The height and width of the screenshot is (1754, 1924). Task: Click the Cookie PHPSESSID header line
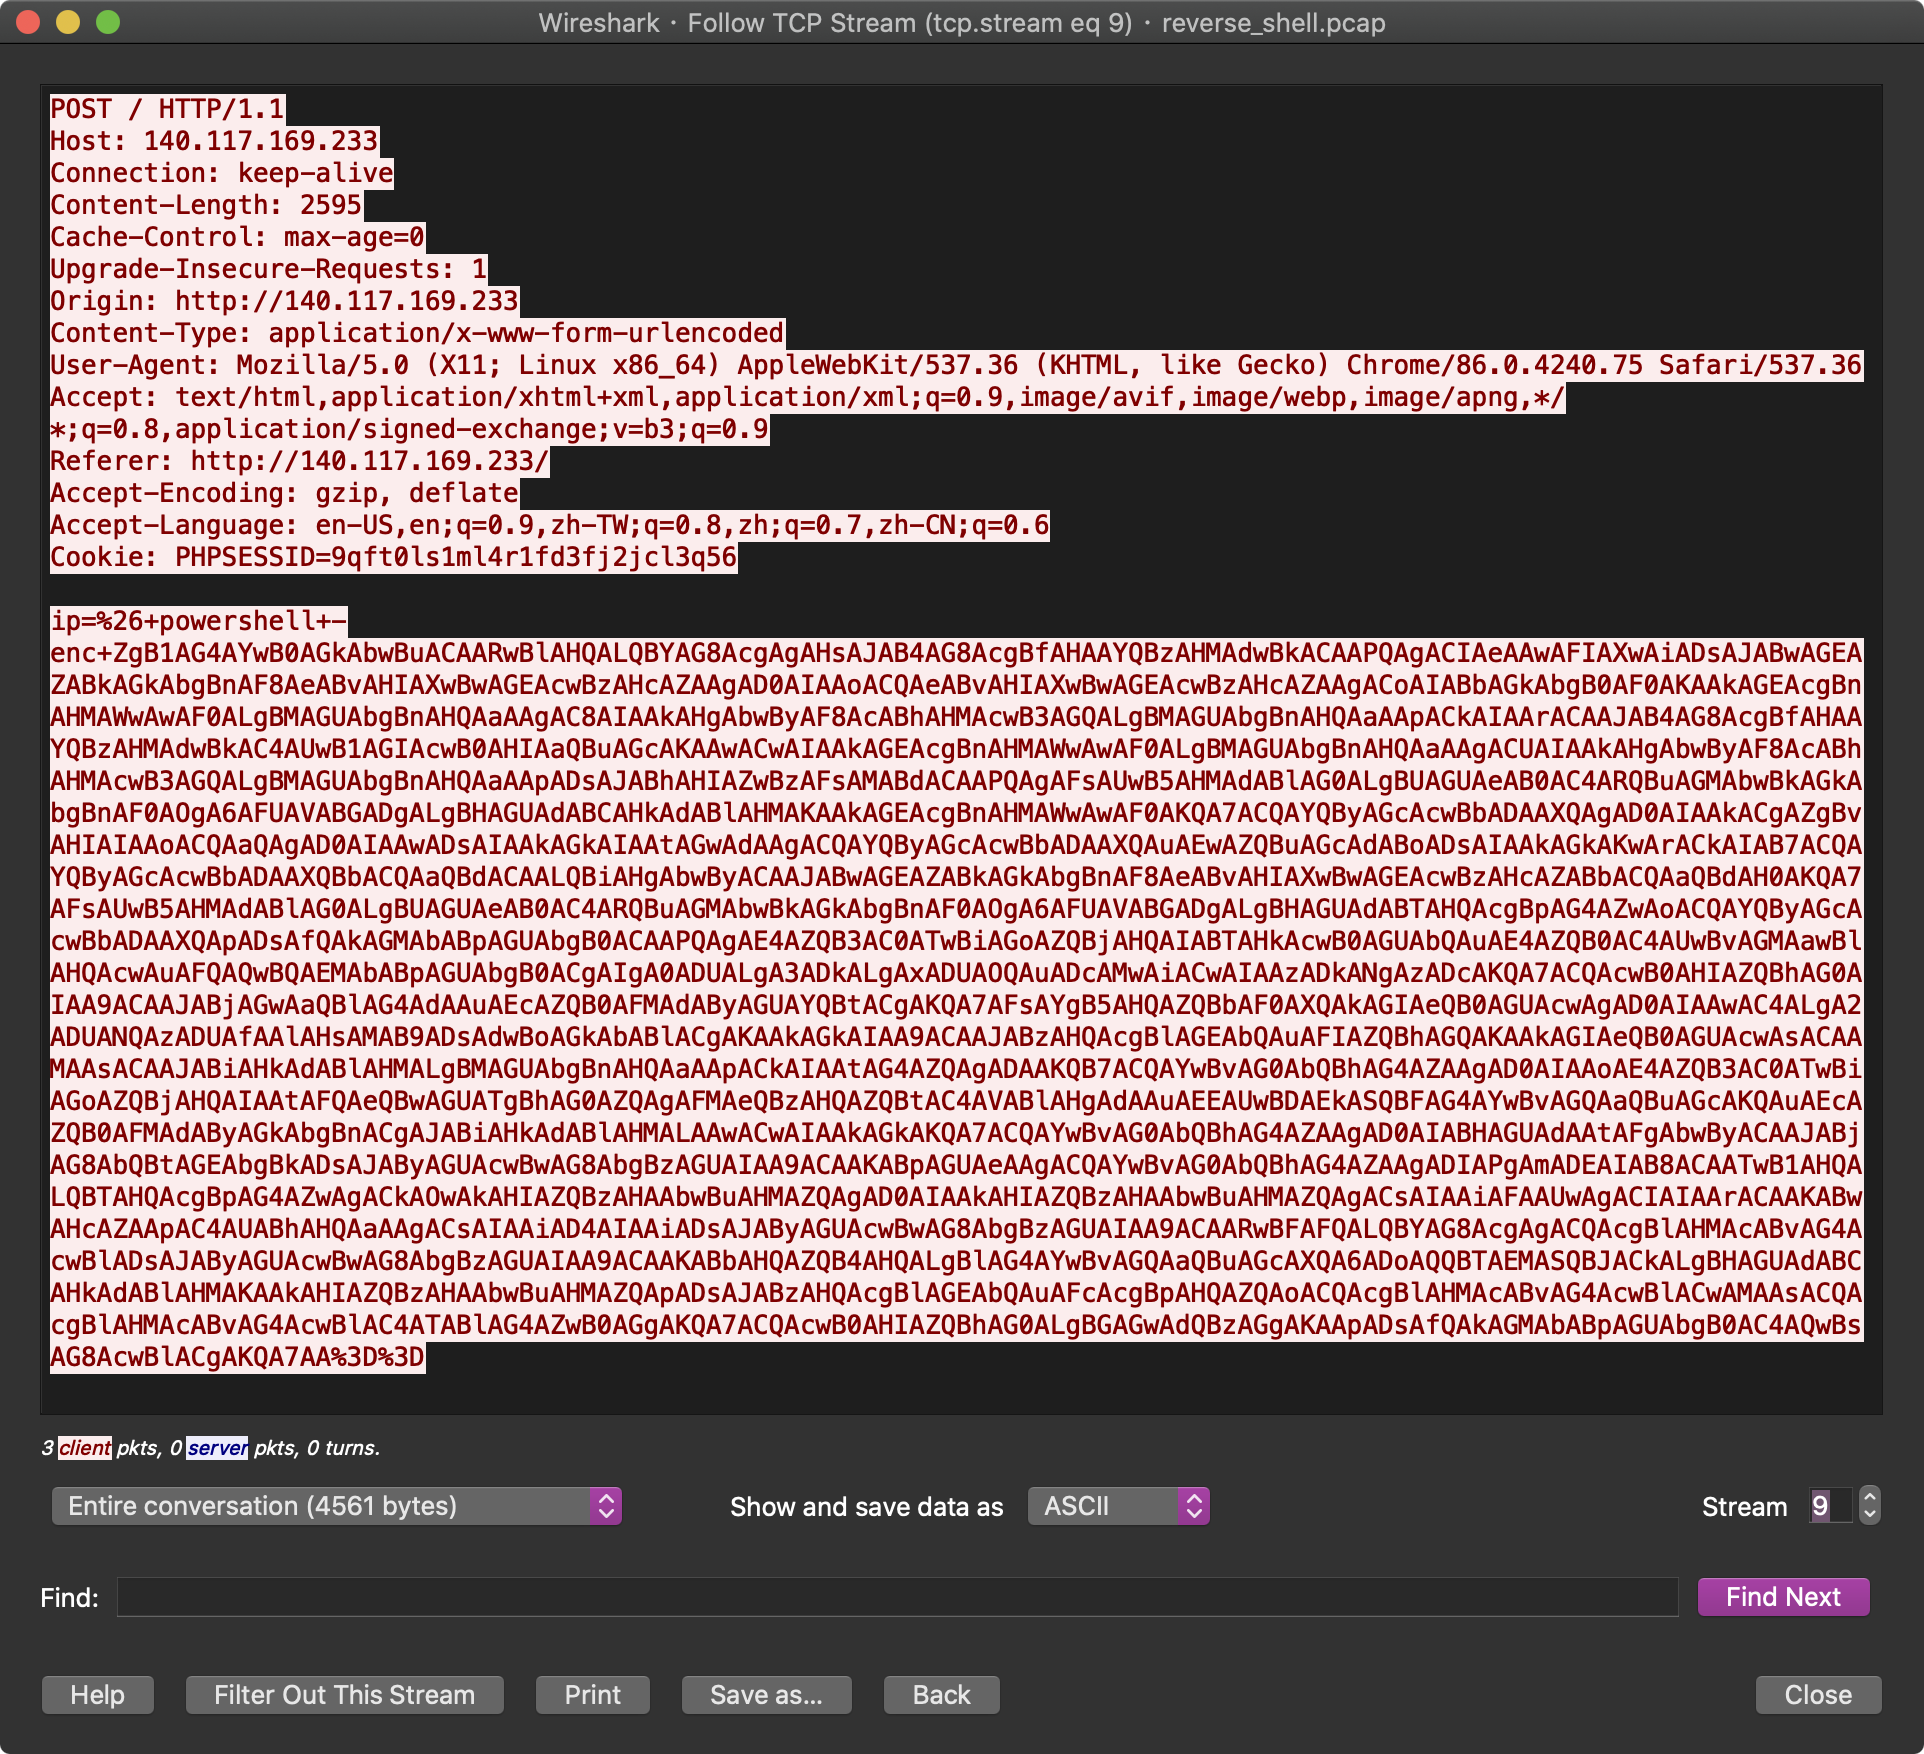(x=393, y=557)
